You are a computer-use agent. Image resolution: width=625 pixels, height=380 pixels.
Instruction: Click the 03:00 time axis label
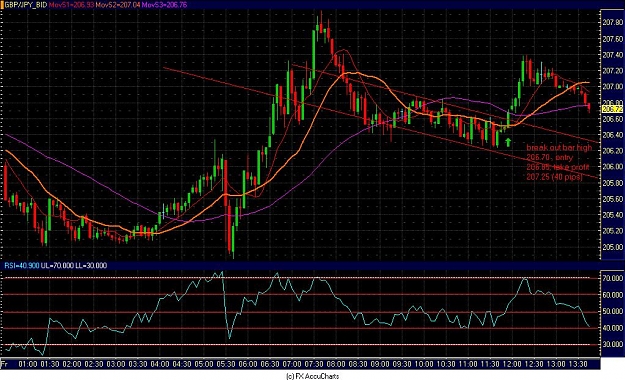click(116, 364)
